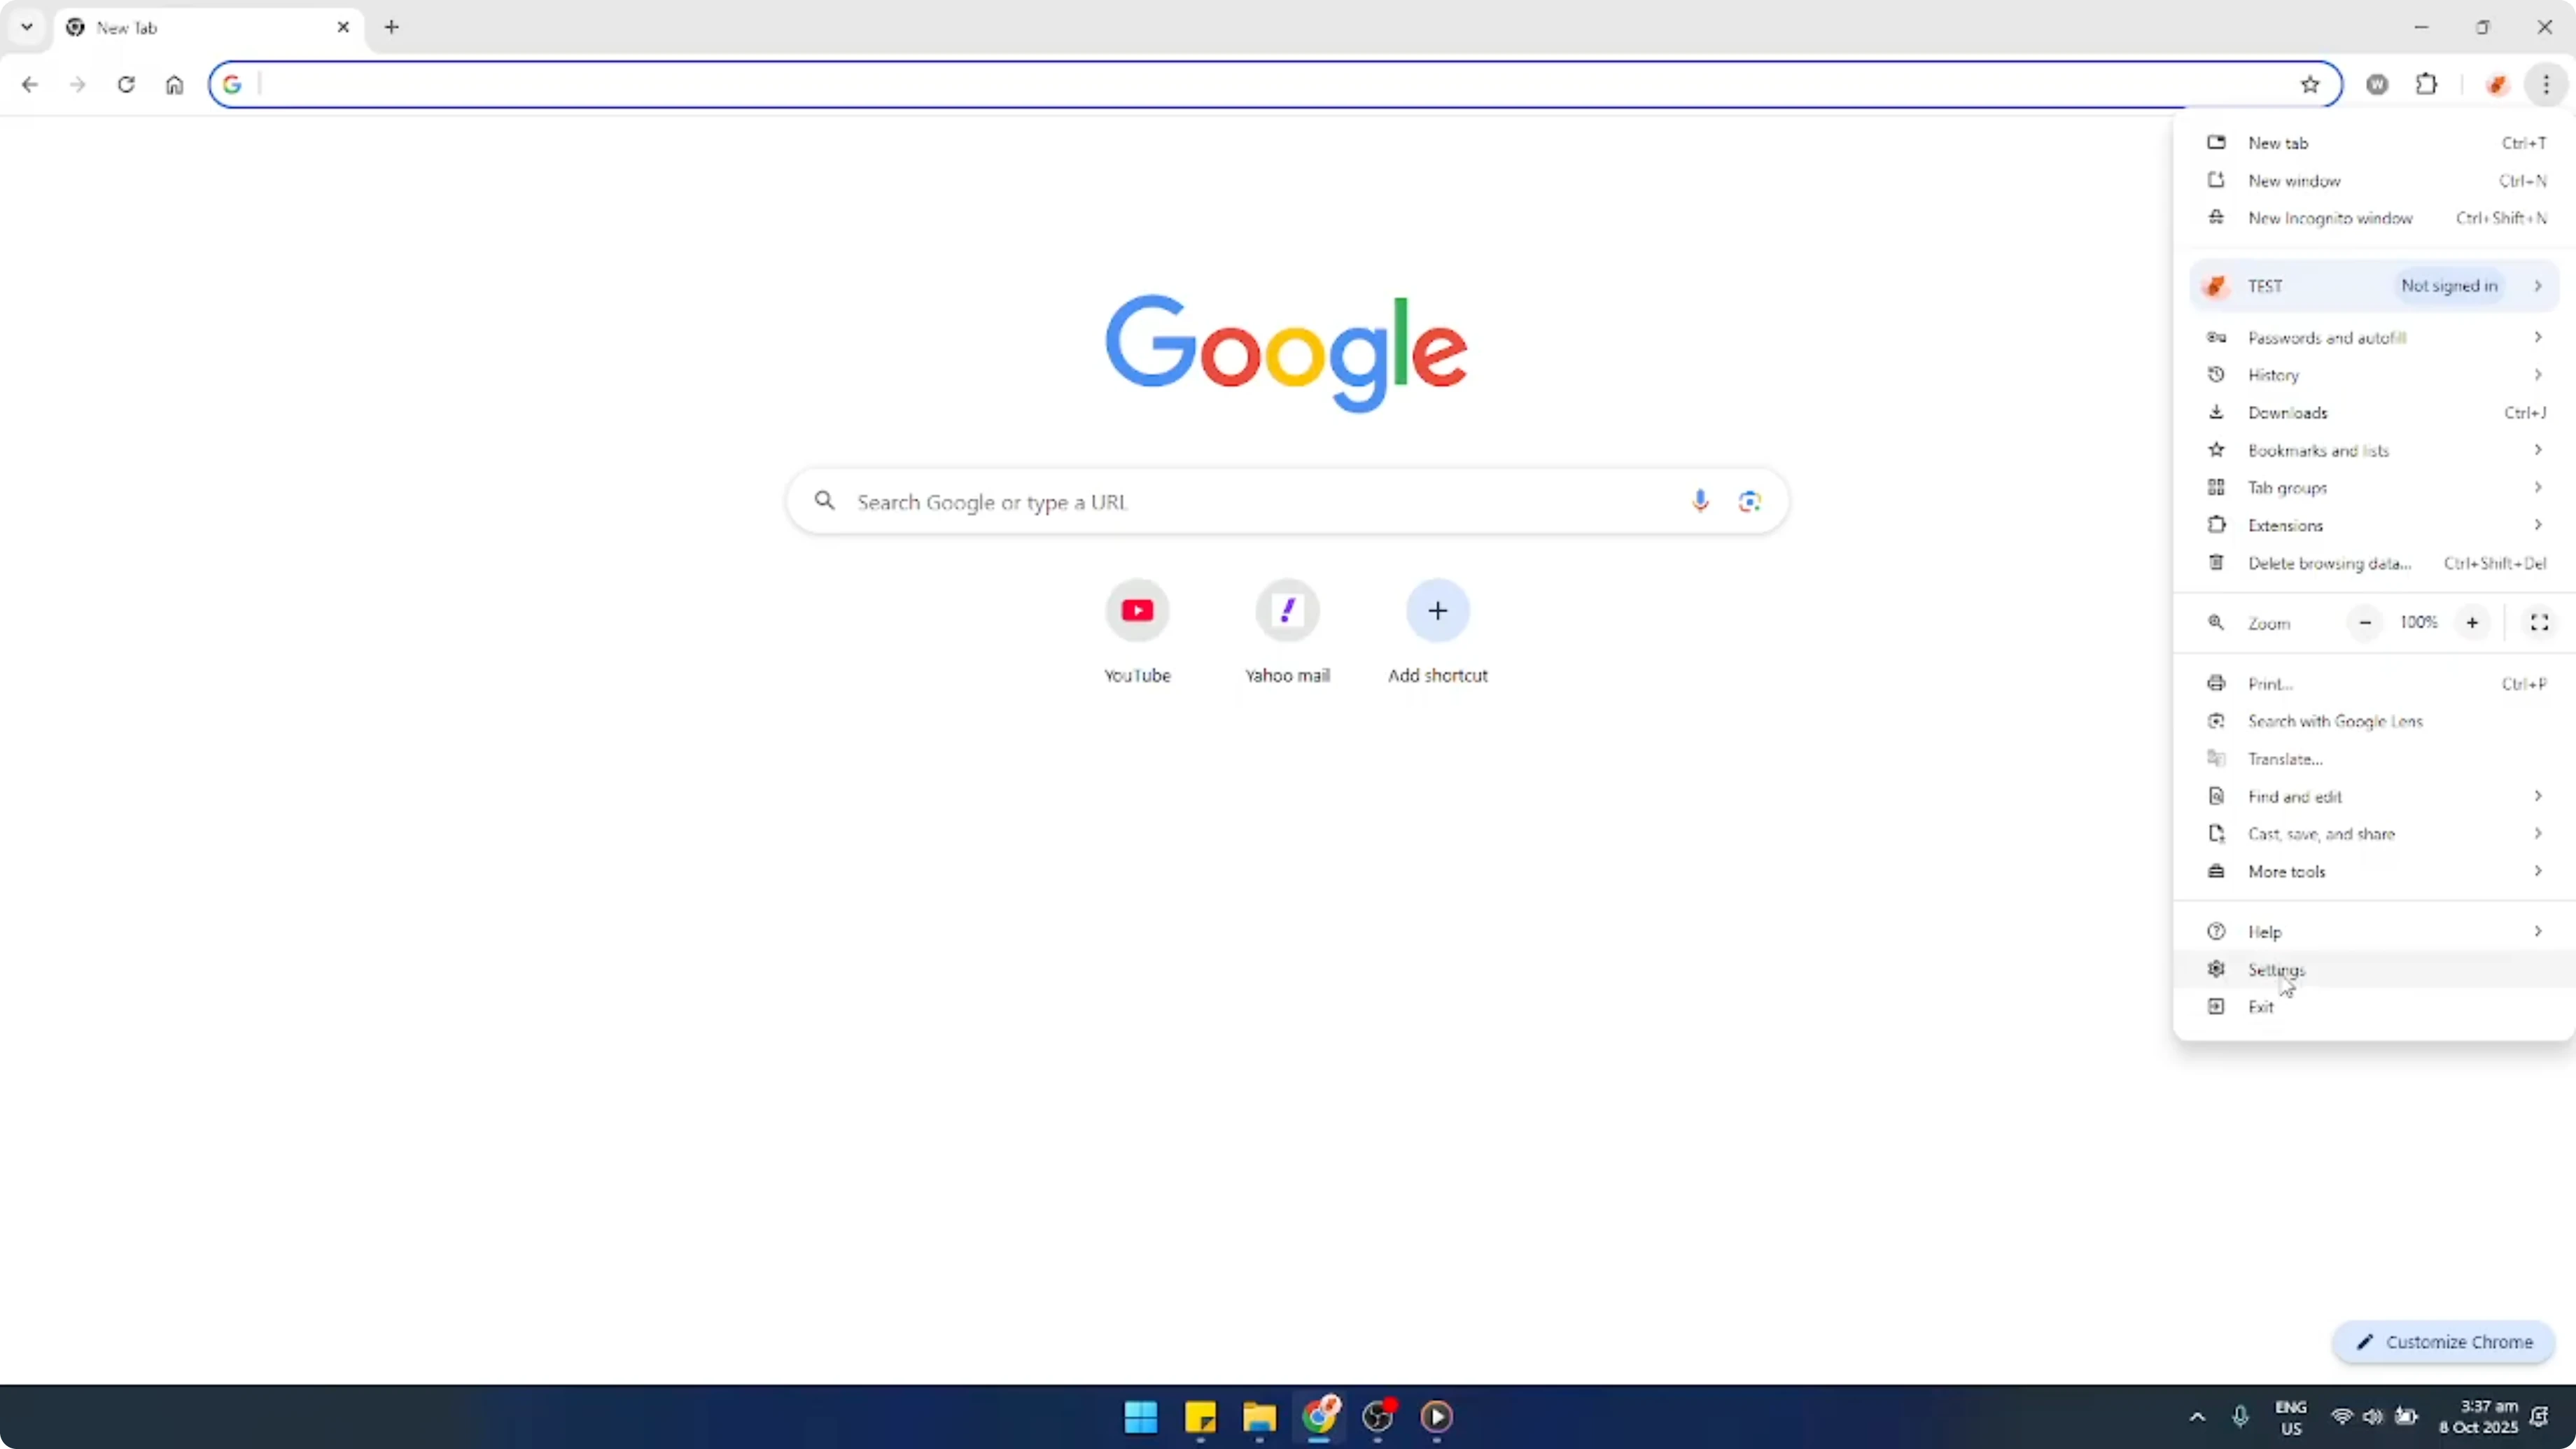Click the forward navigation arrow

[x=78, y=85]
